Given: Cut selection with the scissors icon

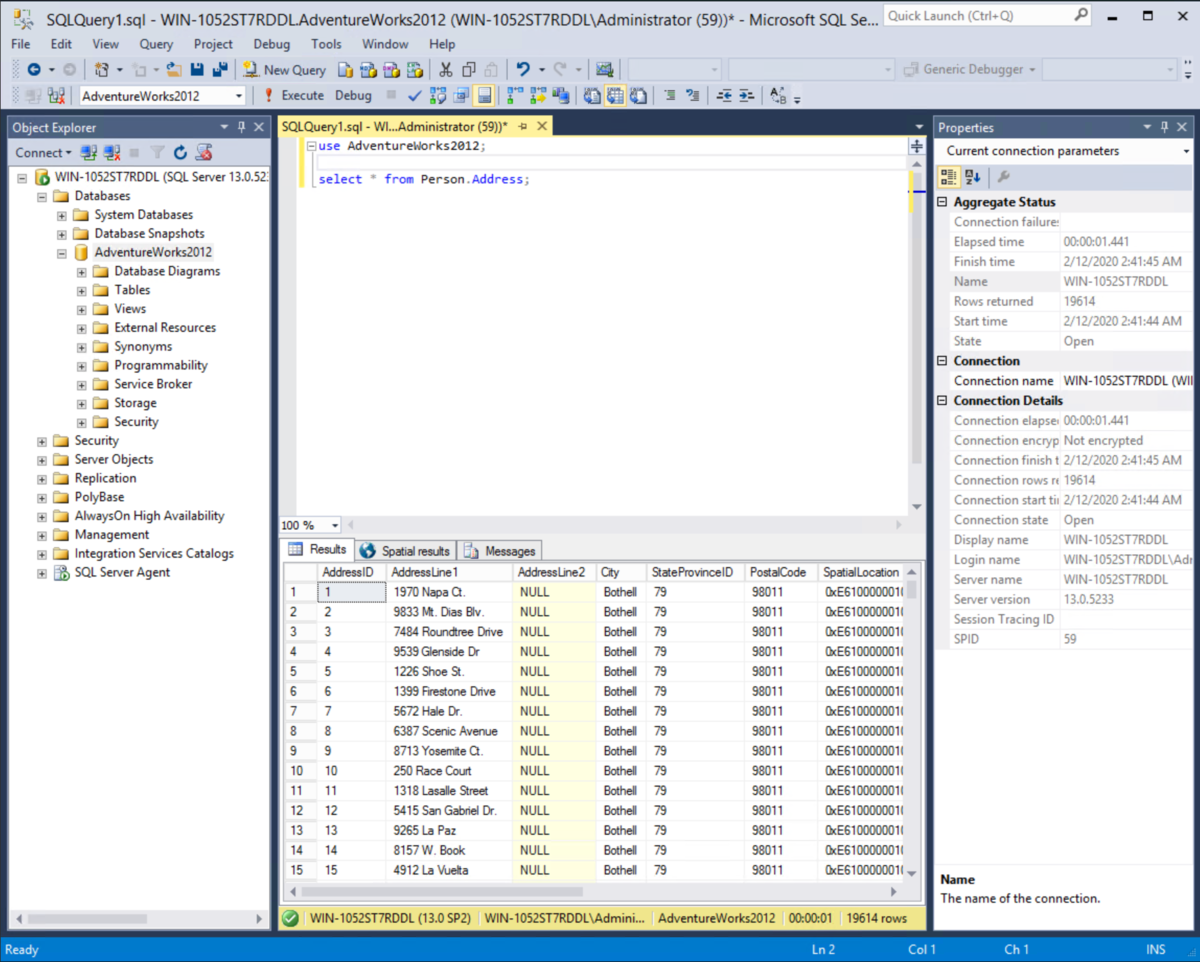Looking at the screenshot, I should (445, 70).
